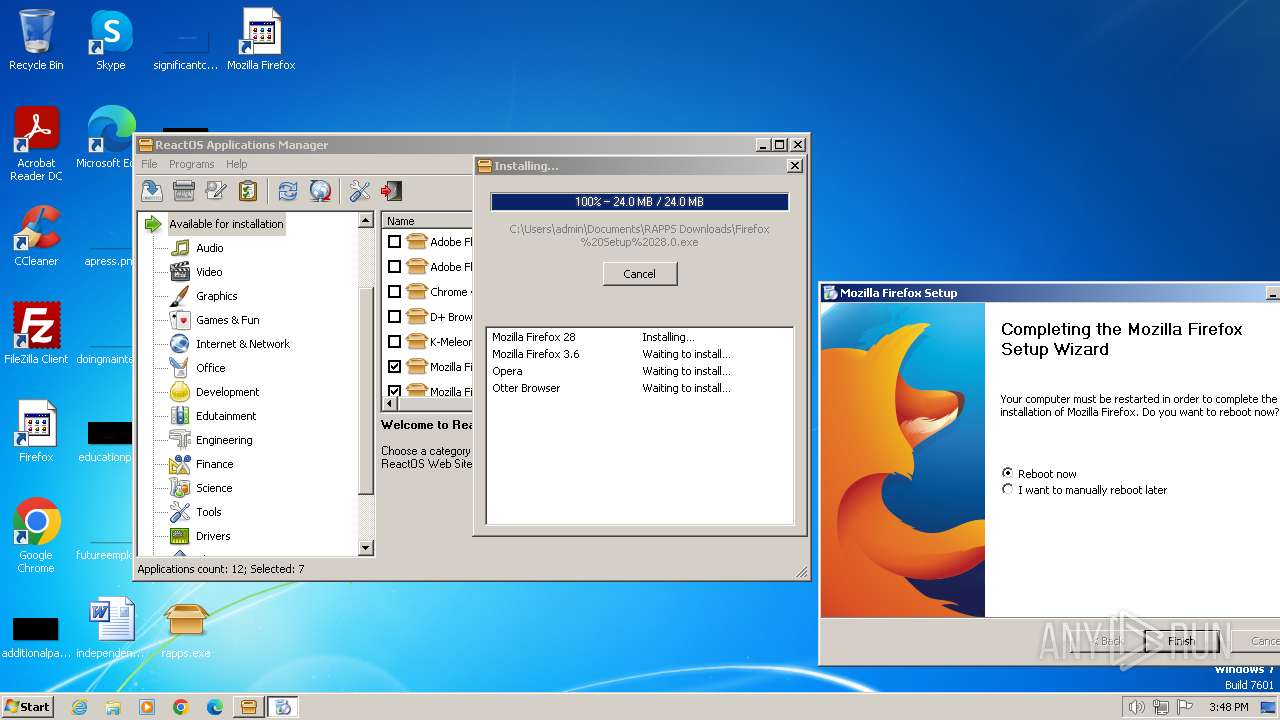Click the volume speaker tray icon
The height and width of the screenshot is (720, 1280).
[x=1136, y=707]
